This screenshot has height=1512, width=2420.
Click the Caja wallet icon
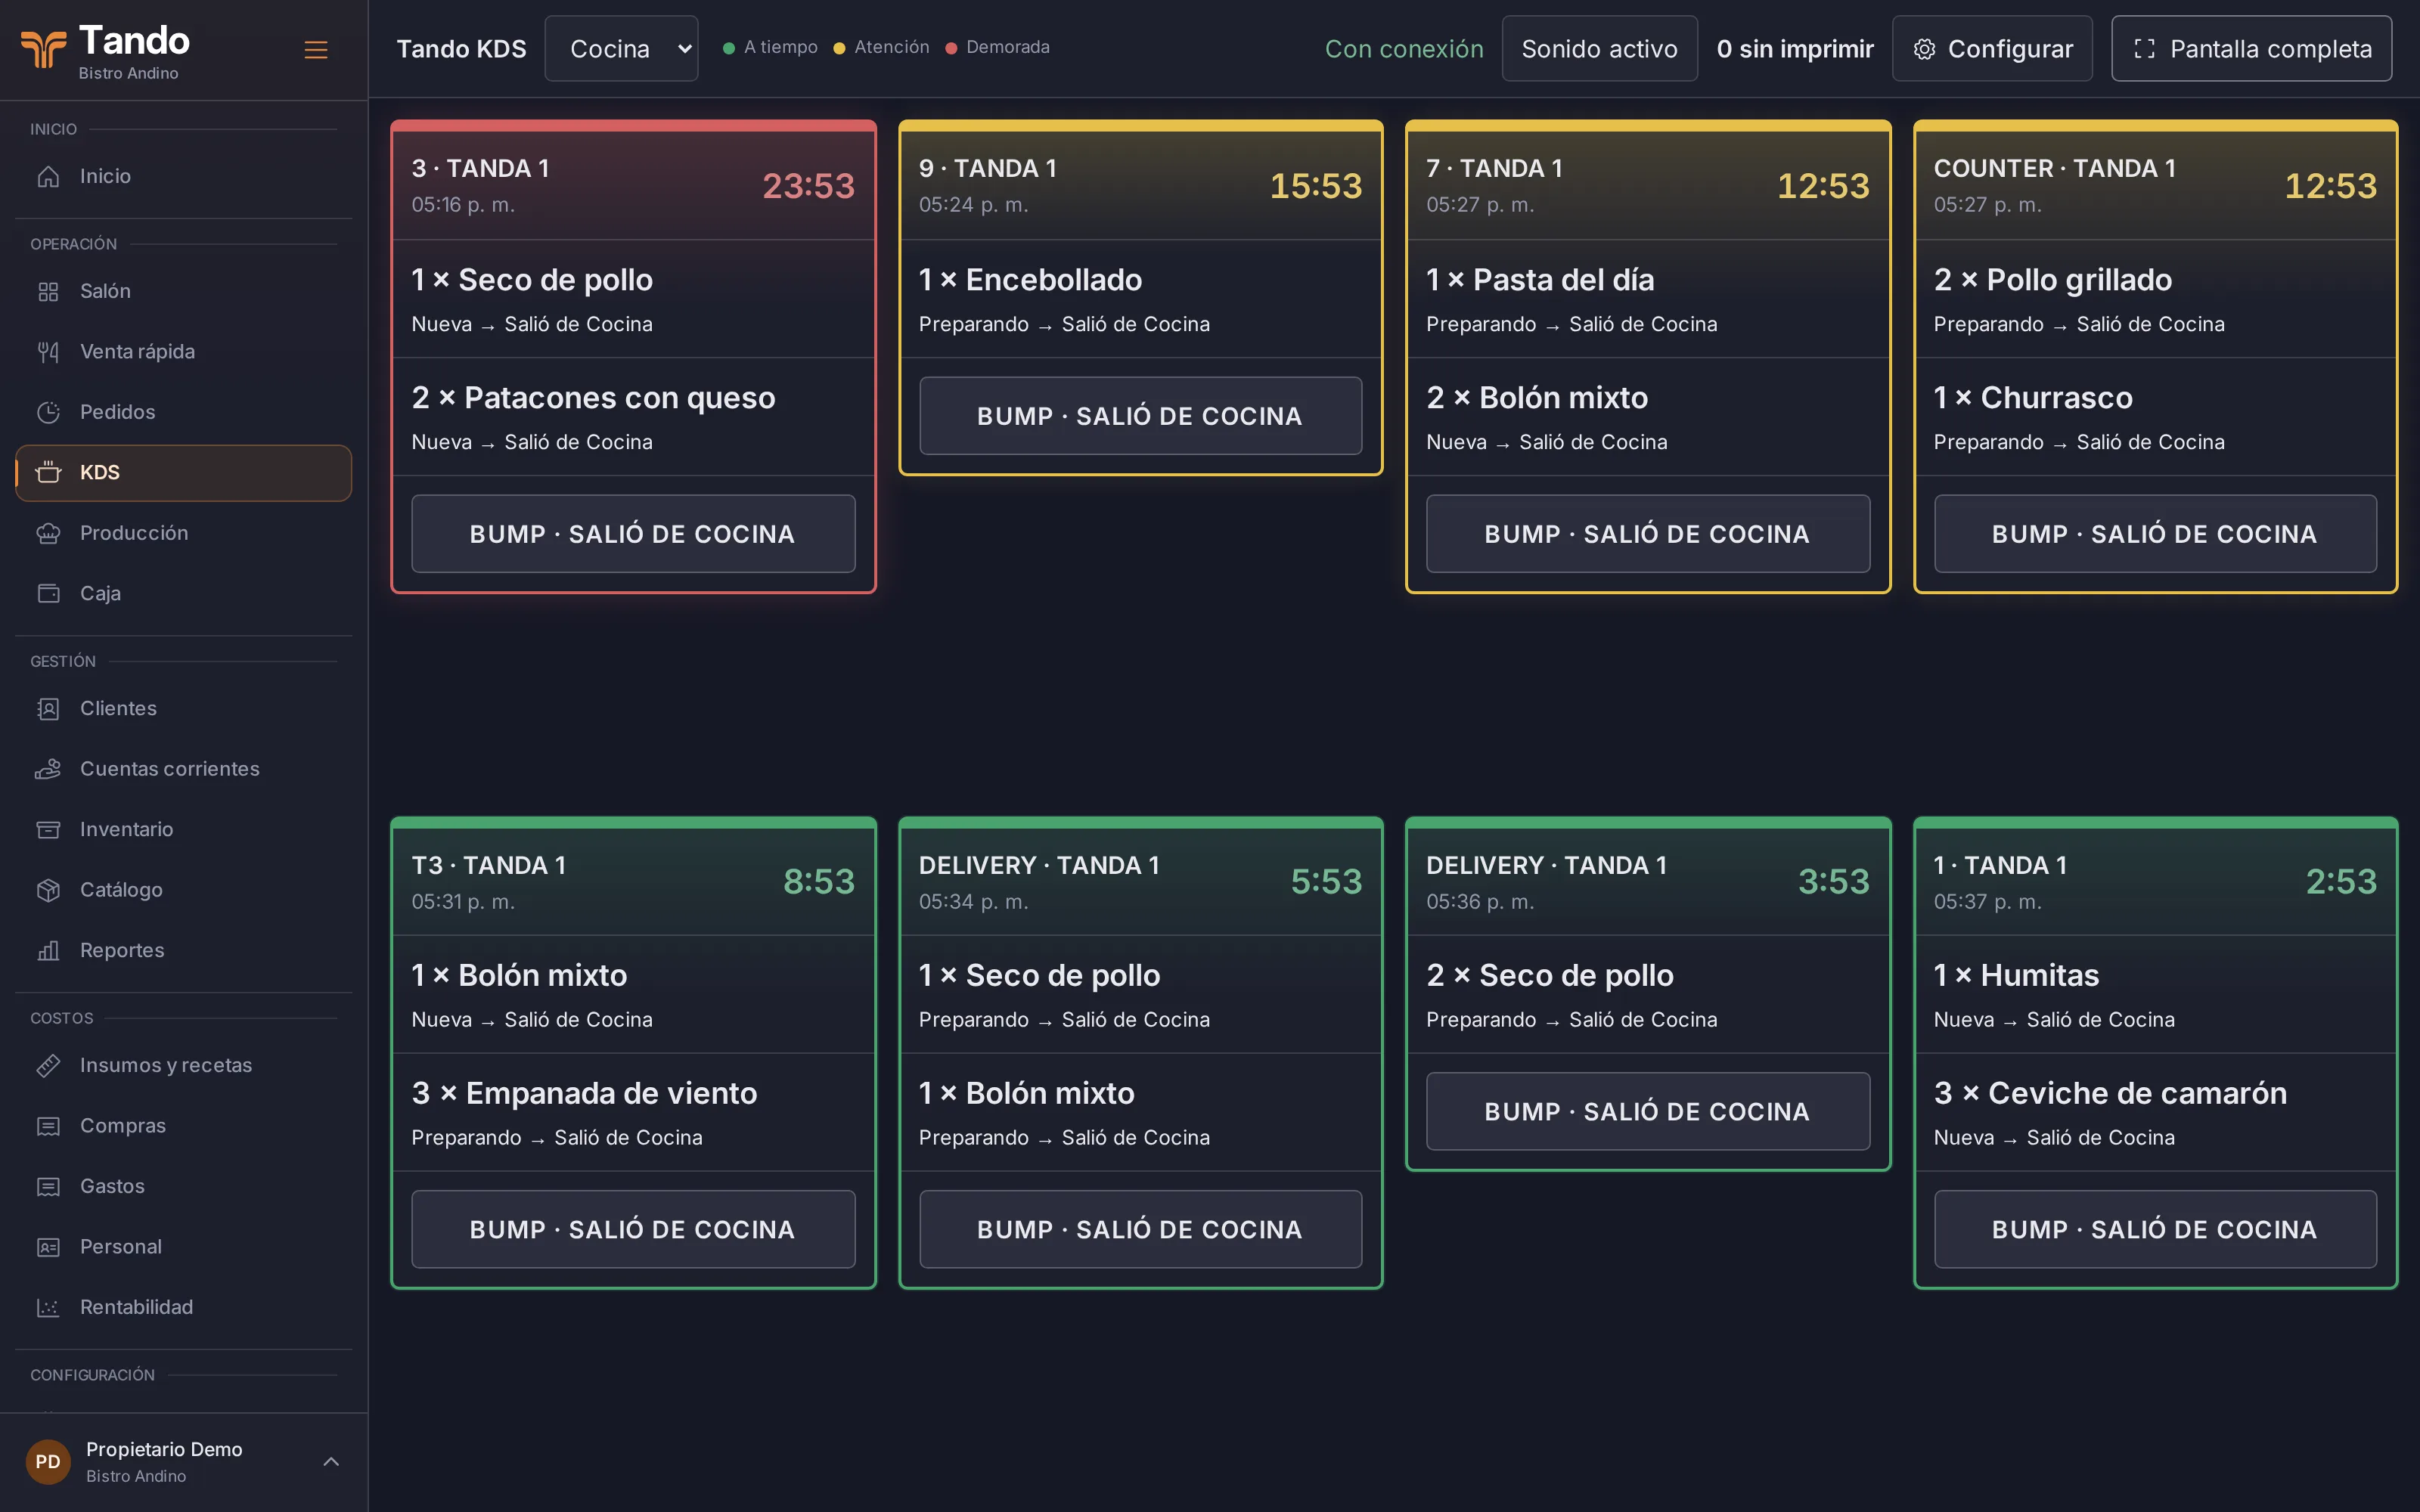click(48, 593)
